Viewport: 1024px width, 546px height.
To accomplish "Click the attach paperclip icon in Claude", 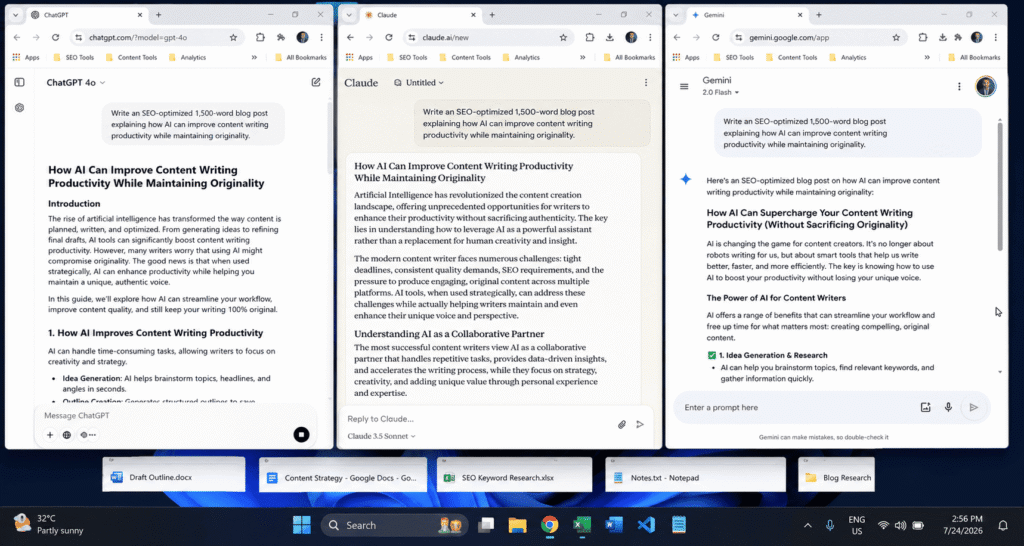I will tap(622, 425).
